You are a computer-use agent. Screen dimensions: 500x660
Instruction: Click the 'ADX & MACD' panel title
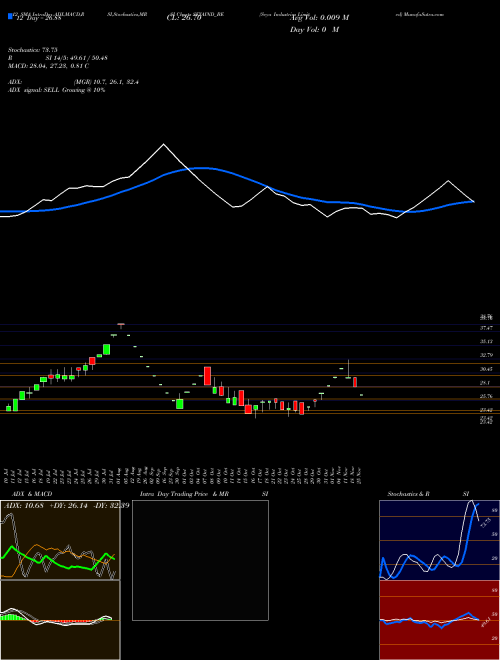[32, 494]
